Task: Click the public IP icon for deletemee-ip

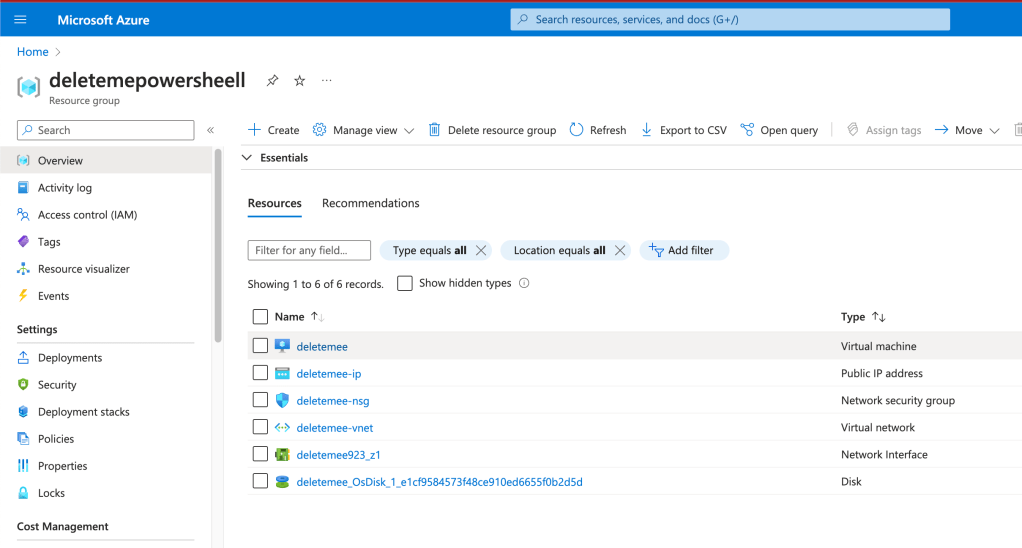Action: click(x=282, y=373)
